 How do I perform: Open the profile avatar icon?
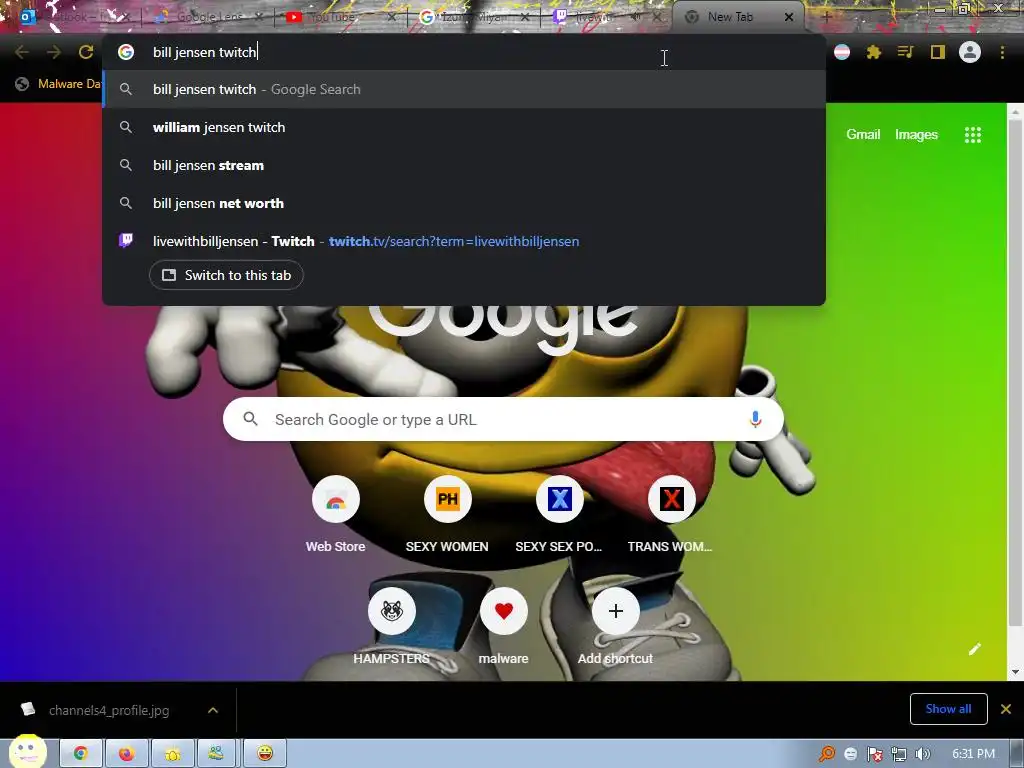tap(970, 52)
